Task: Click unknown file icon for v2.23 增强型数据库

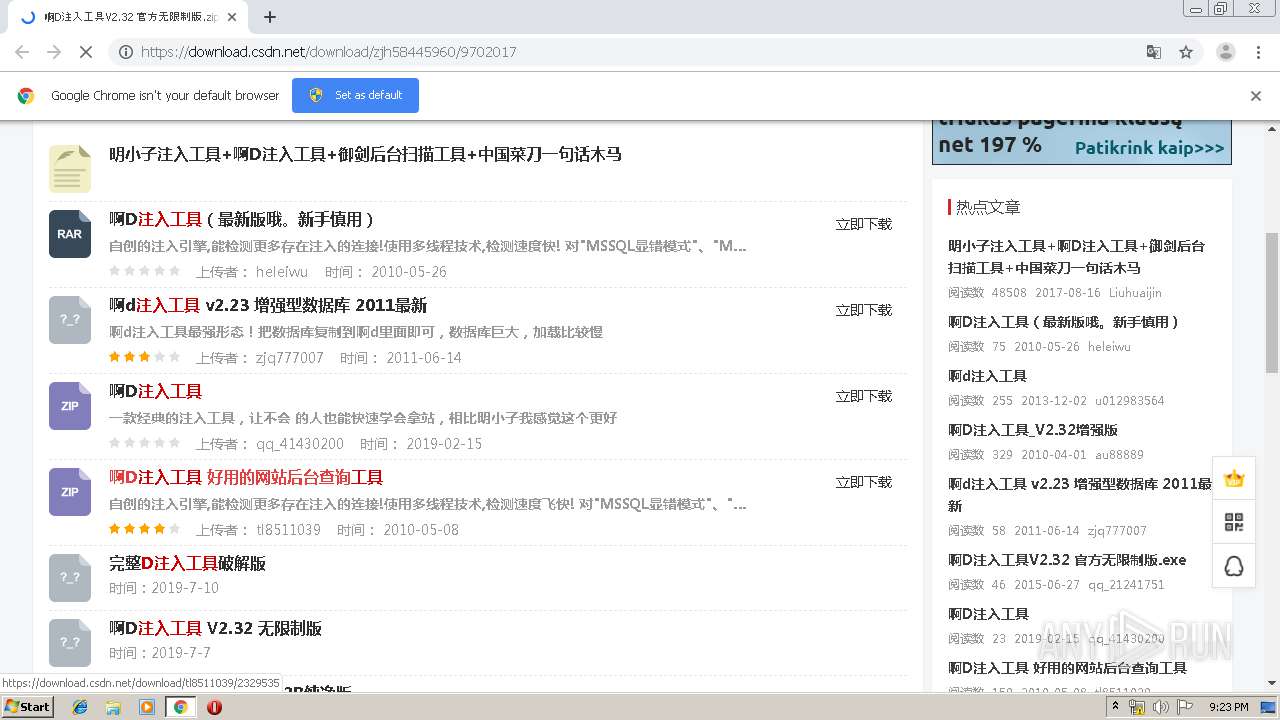Action: [70, 320]
